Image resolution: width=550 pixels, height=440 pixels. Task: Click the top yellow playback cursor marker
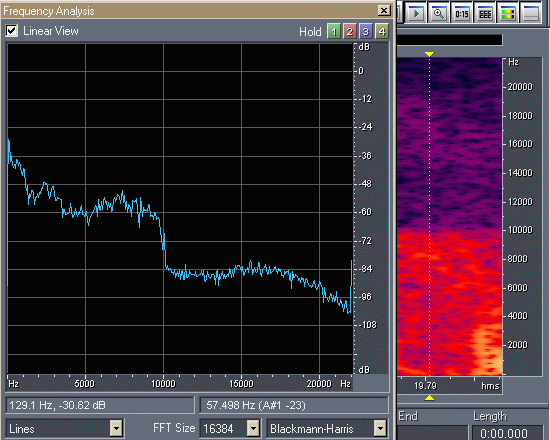coord(429,54)
